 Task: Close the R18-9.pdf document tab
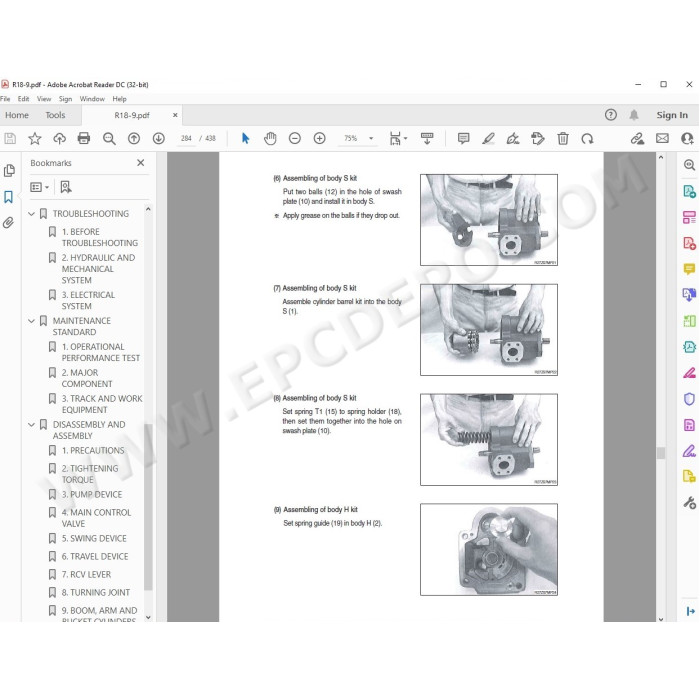pos(175,115)
